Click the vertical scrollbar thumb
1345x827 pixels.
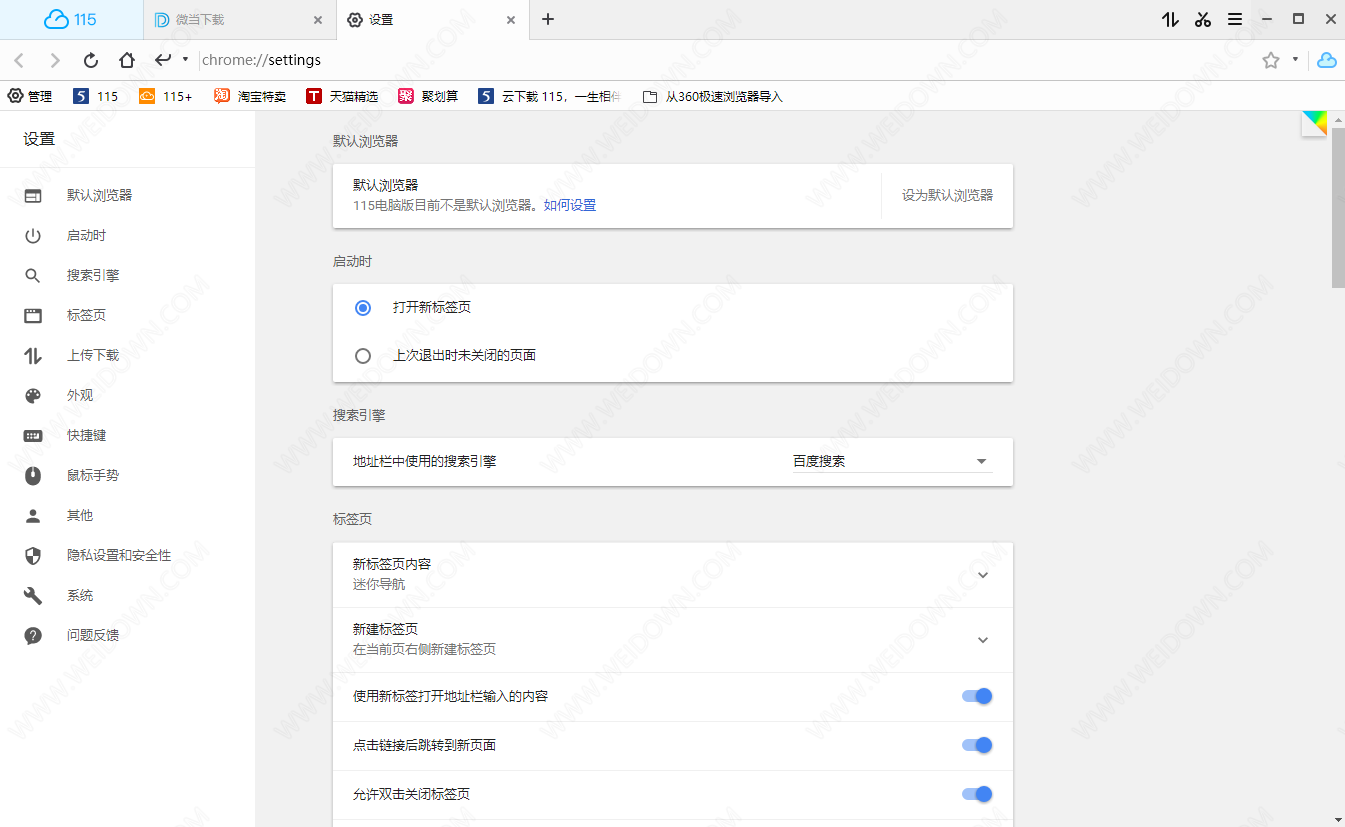1338,207
